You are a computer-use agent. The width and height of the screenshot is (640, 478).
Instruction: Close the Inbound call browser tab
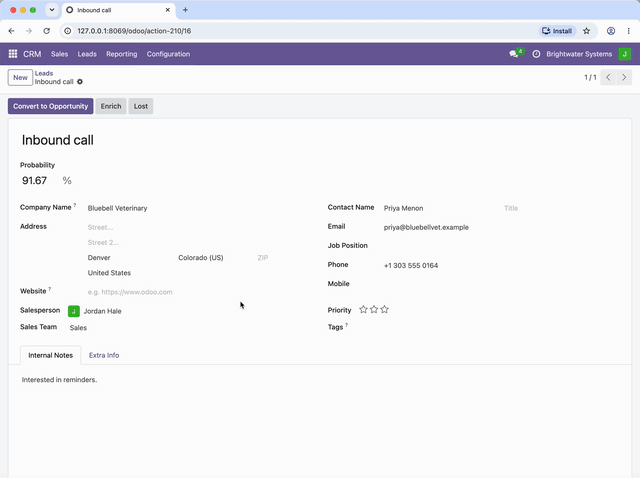point(168,10)
